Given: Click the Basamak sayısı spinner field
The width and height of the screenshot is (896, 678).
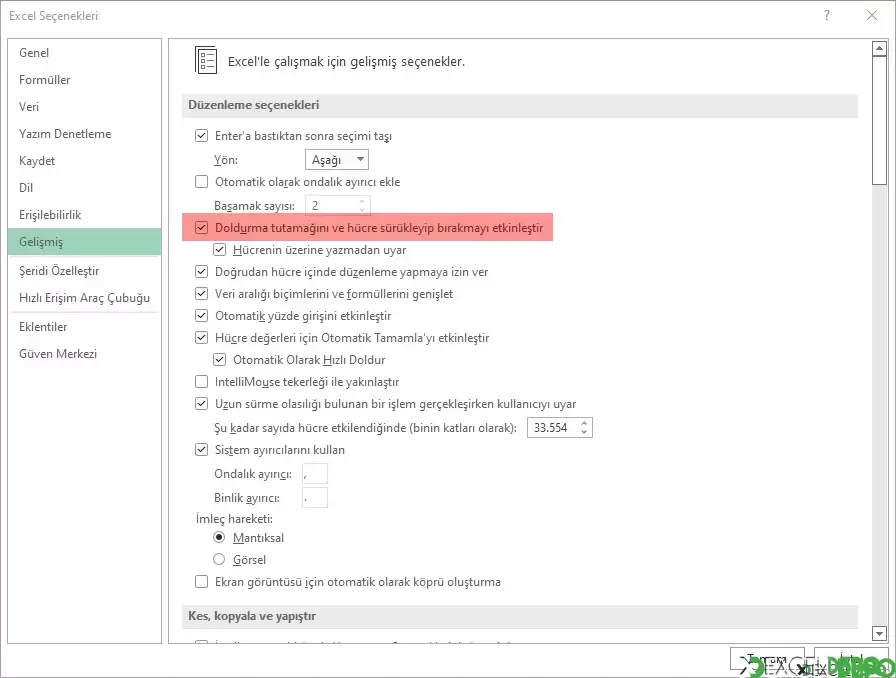Looking at the screenshot, I should (x=338, y=205).
